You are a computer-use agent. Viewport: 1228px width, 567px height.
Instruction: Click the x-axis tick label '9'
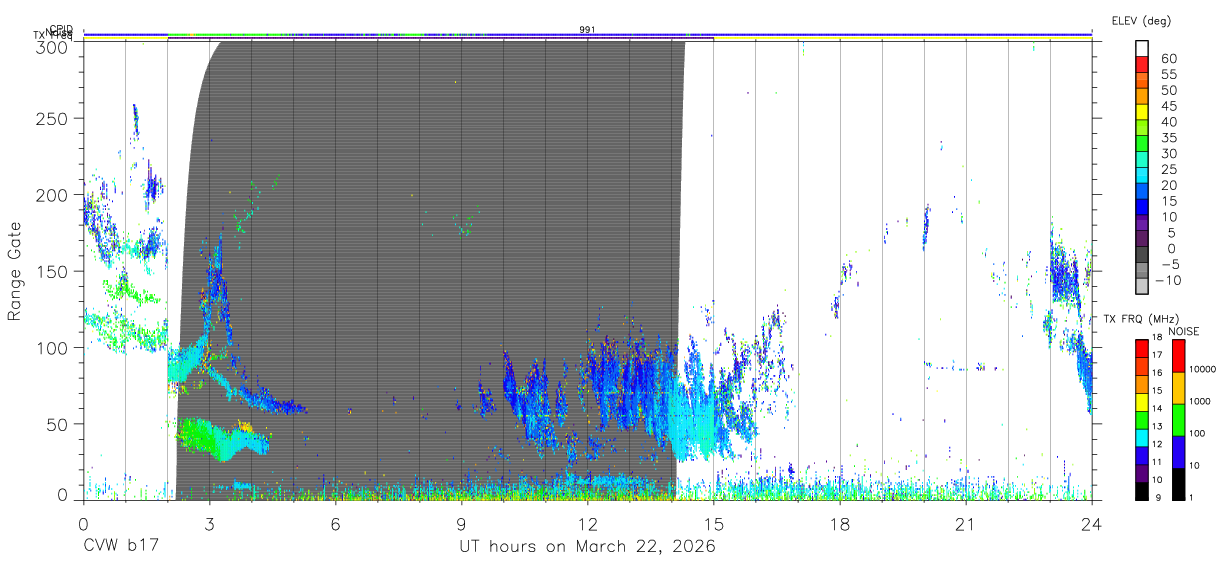(x=461, y=524)
